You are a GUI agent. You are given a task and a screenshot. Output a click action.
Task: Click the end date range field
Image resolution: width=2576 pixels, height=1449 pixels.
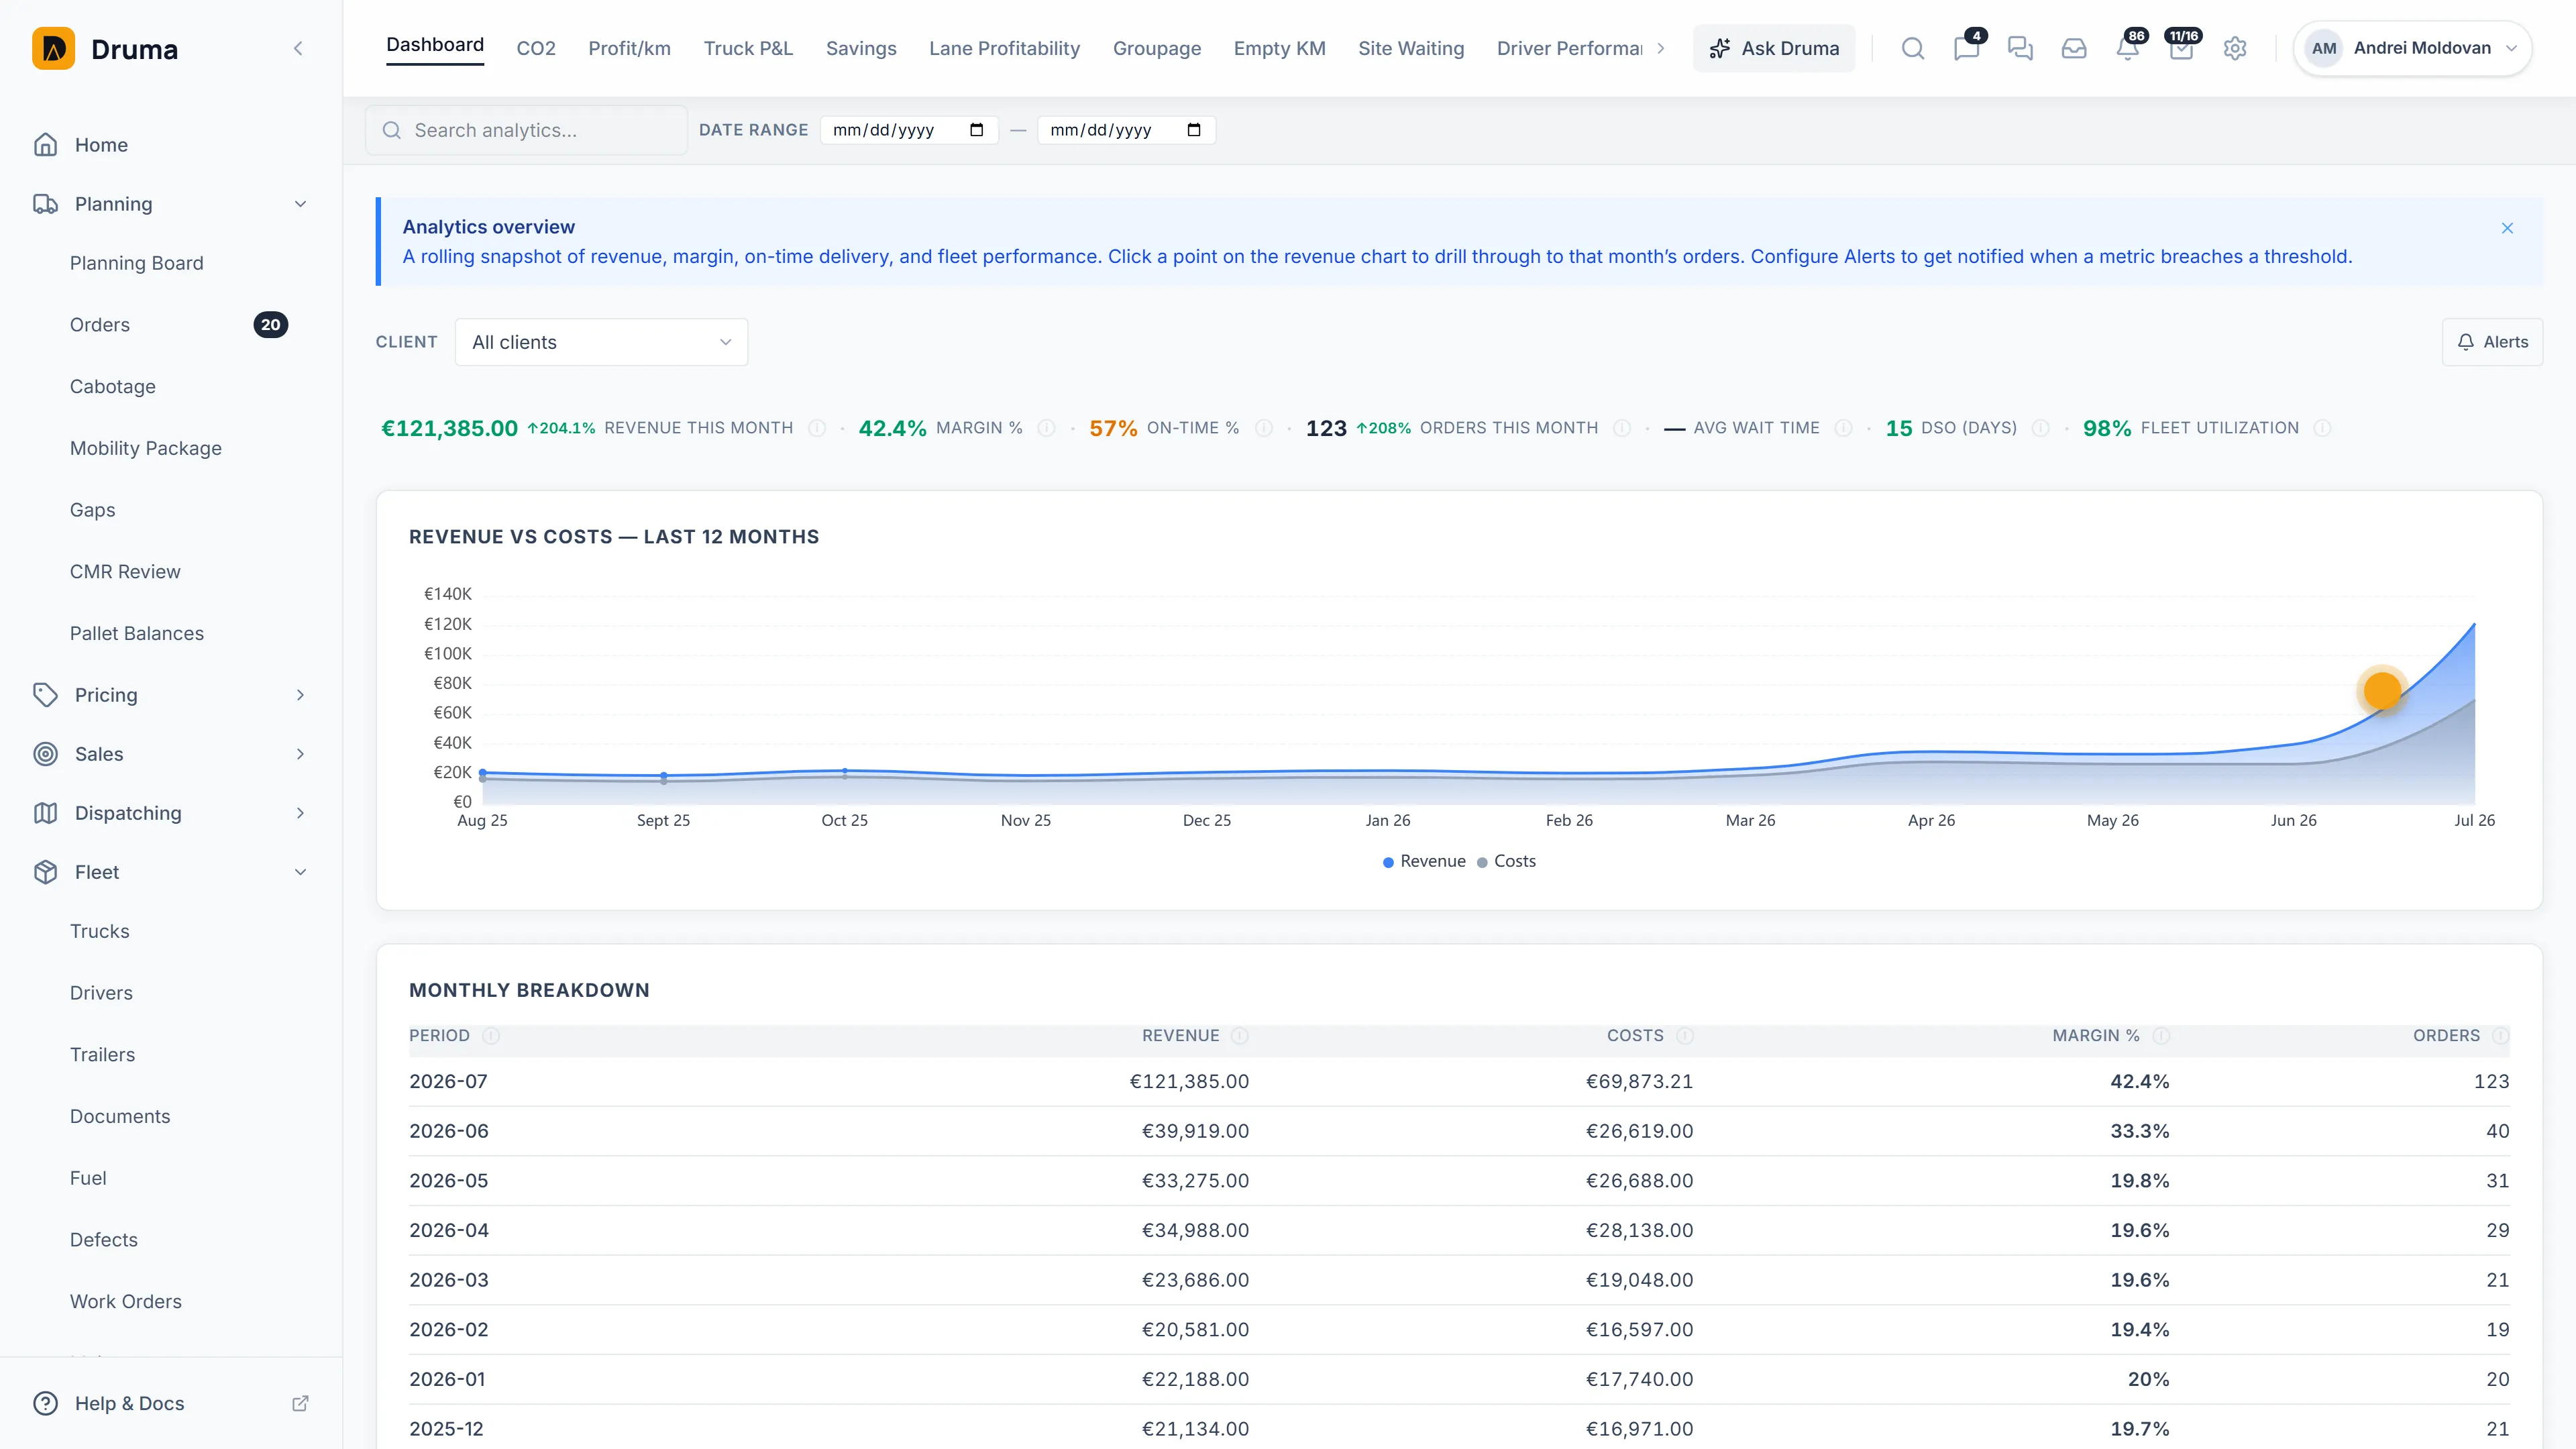tap(1126, 130)
